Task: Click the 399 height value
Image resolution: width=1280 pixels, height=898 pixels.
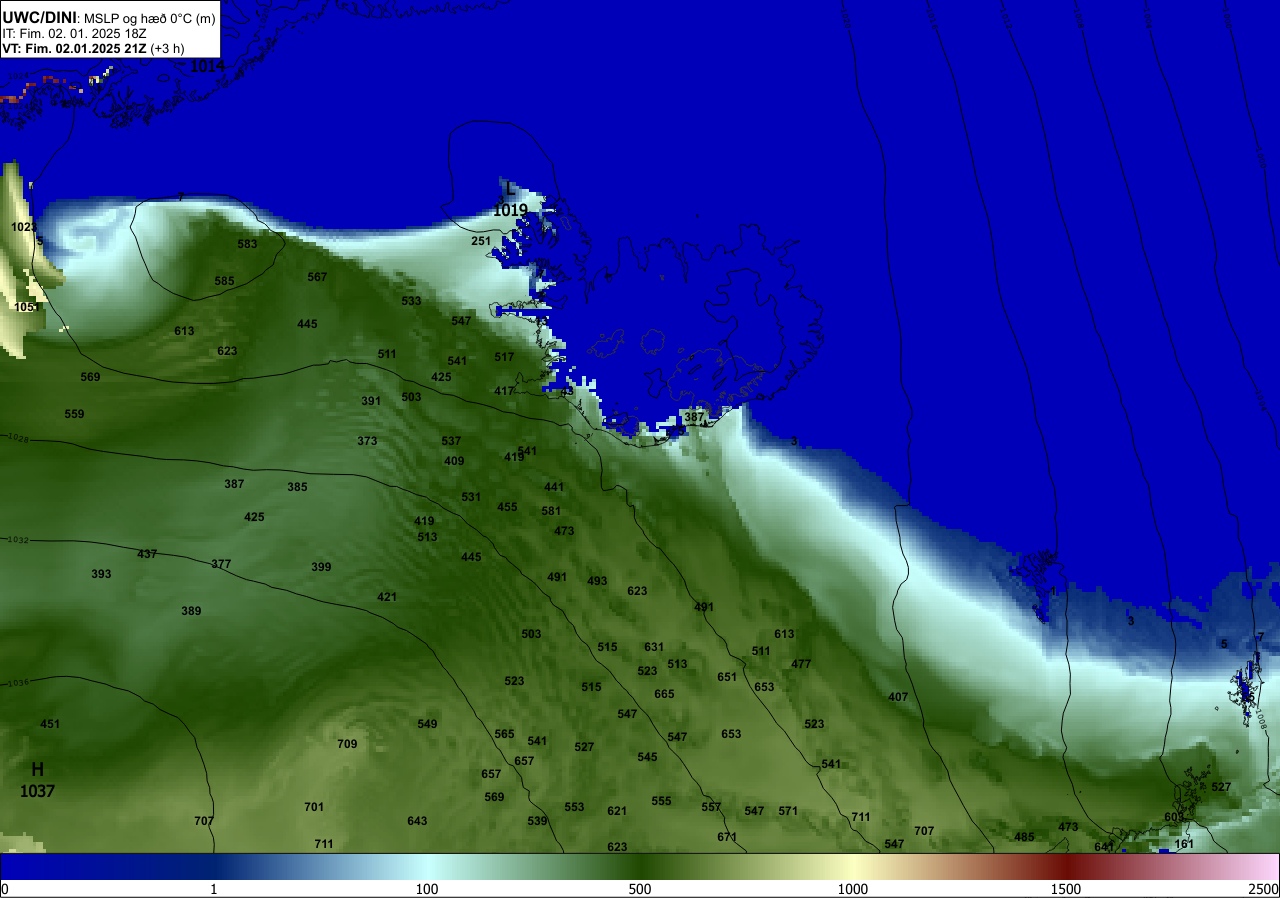Action: (321, 567)
